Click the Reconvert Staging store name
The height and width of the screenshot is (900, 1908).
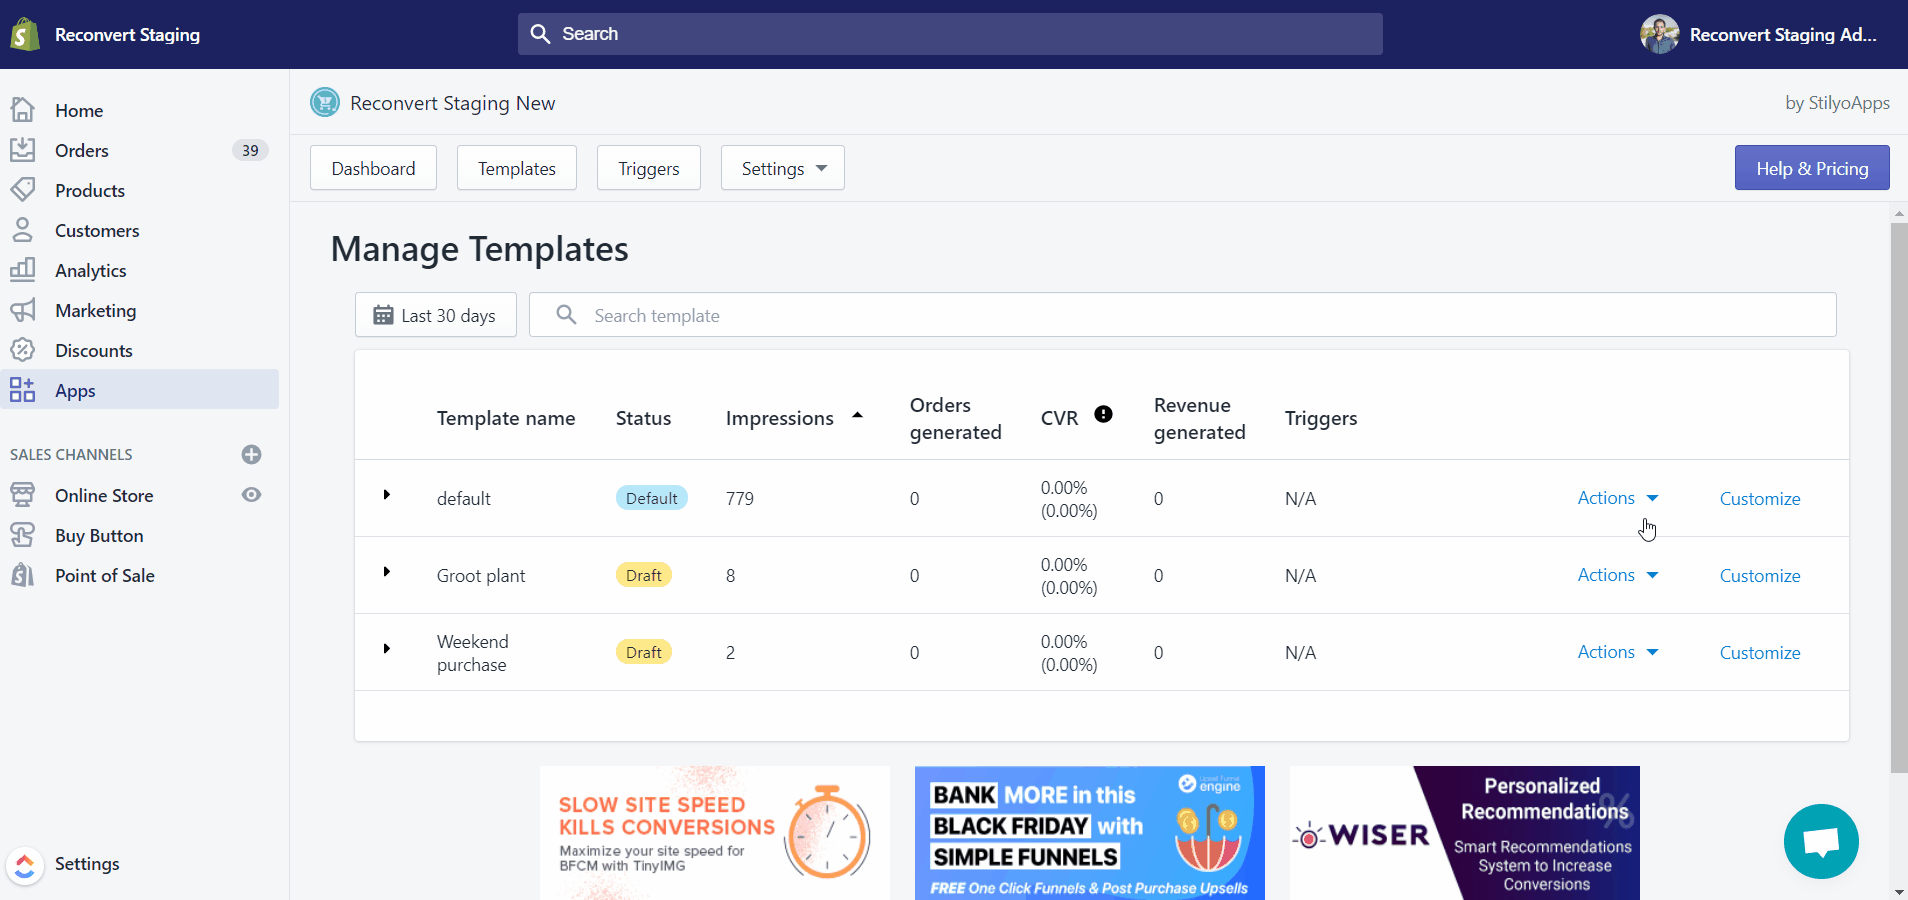point(127,34)
